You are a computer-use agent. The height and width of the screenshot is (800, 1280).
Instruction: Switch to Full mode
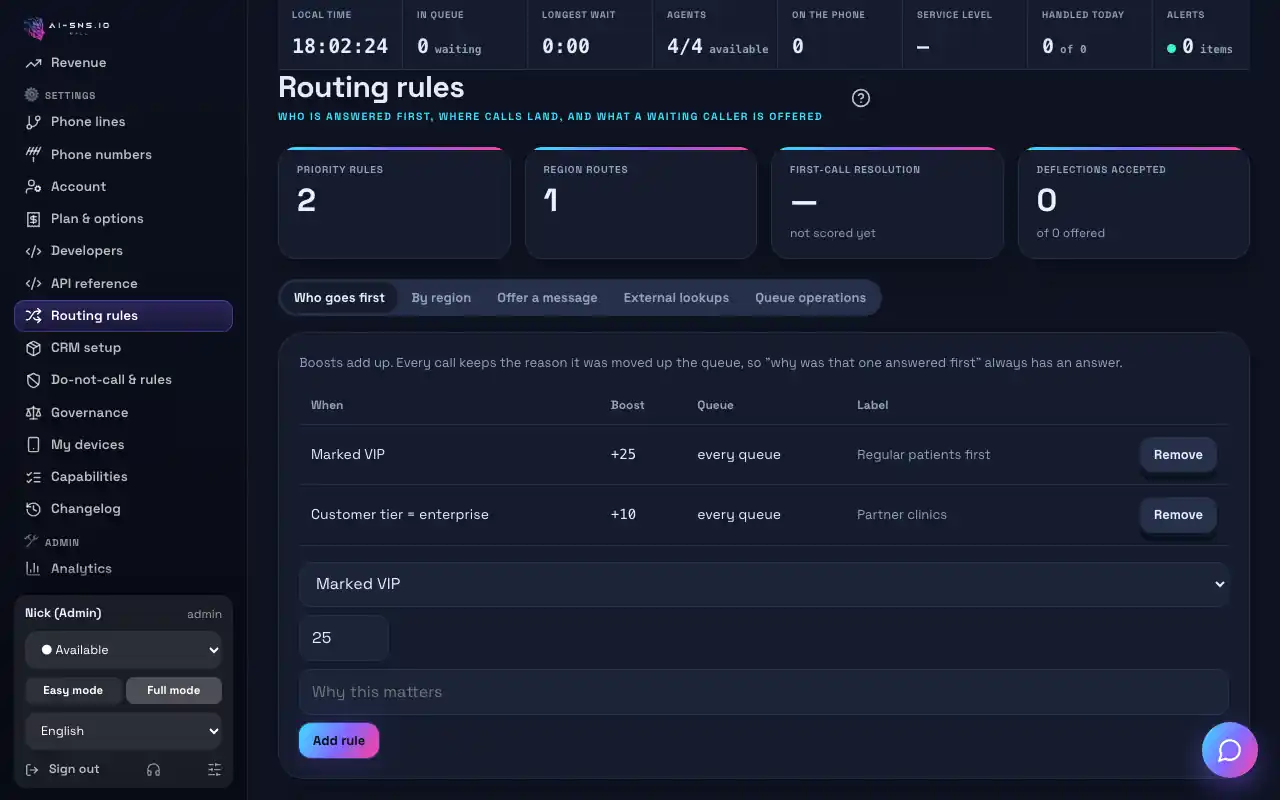174,690
